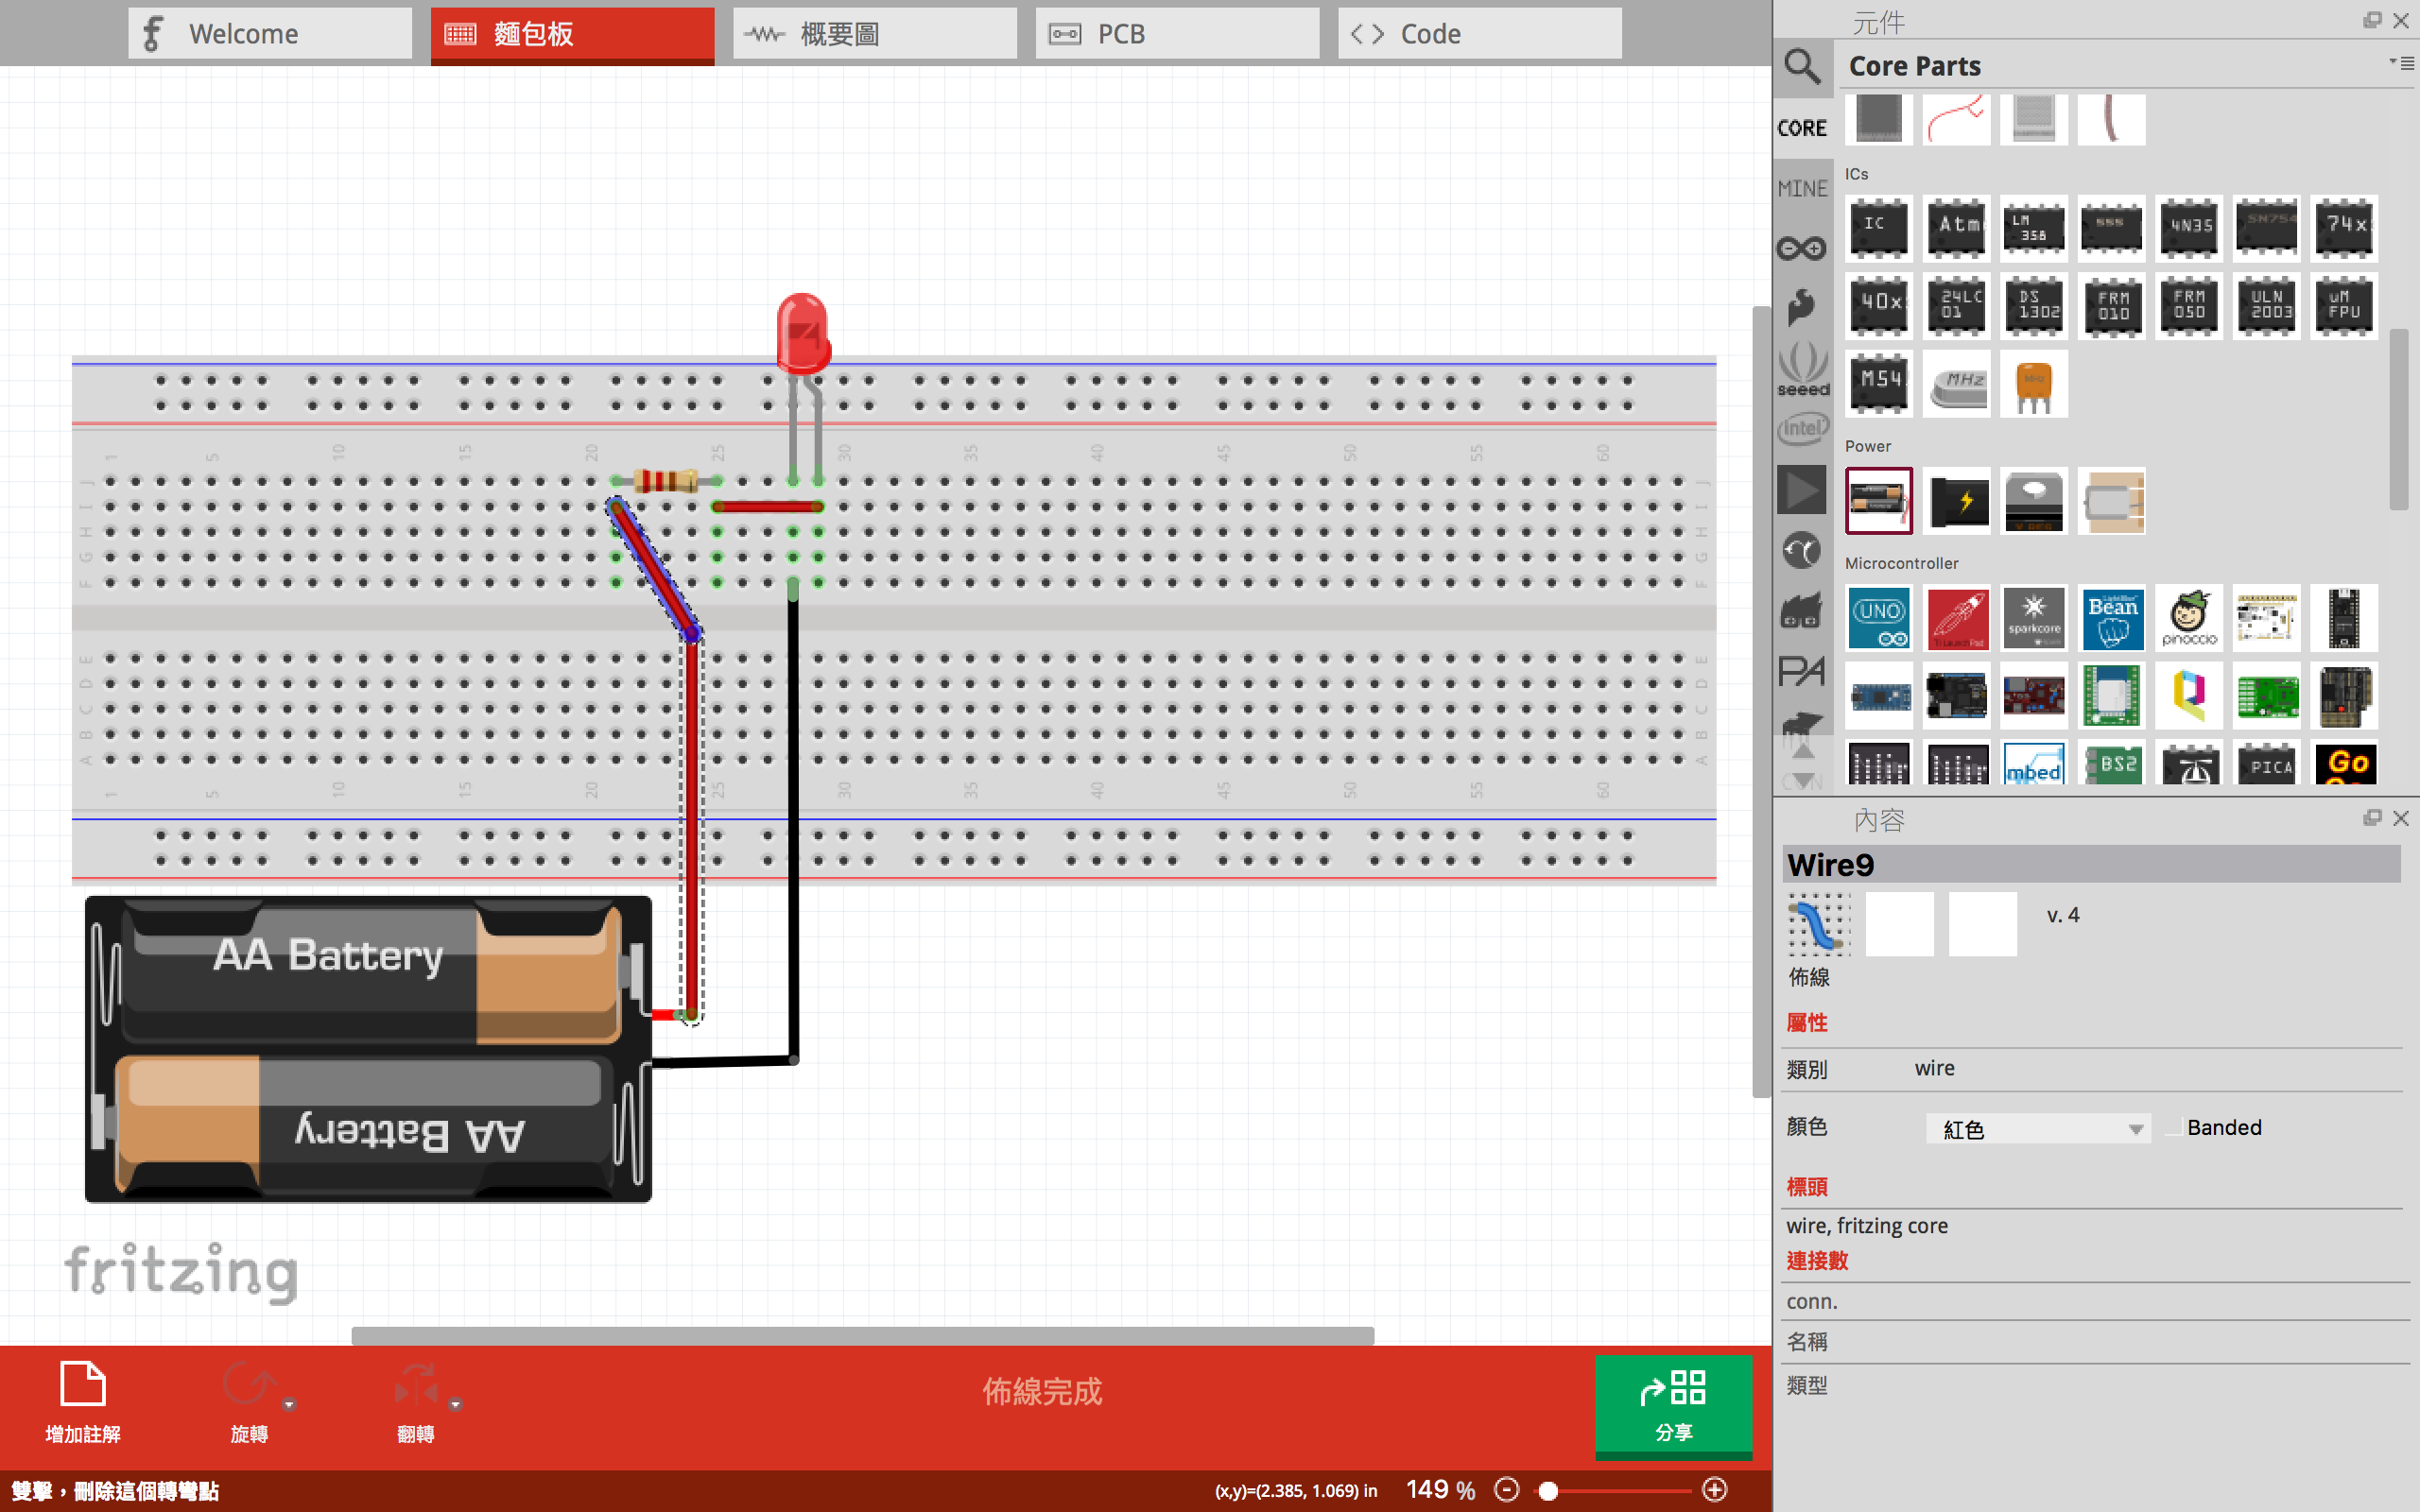
Task: Click the 555 timer IC part
Action: [x=2110, y=227]
